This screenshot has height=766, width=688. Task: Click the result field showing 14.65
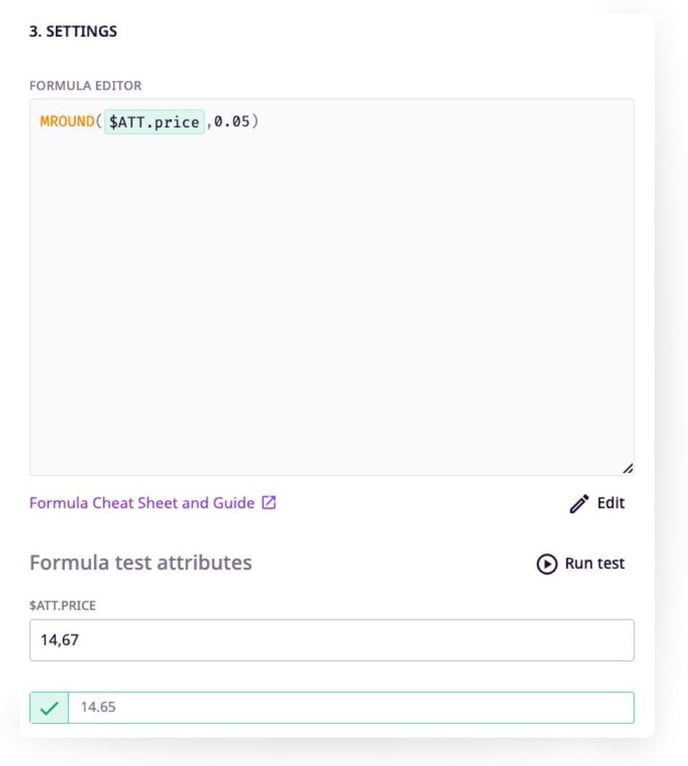coord(350,708)
